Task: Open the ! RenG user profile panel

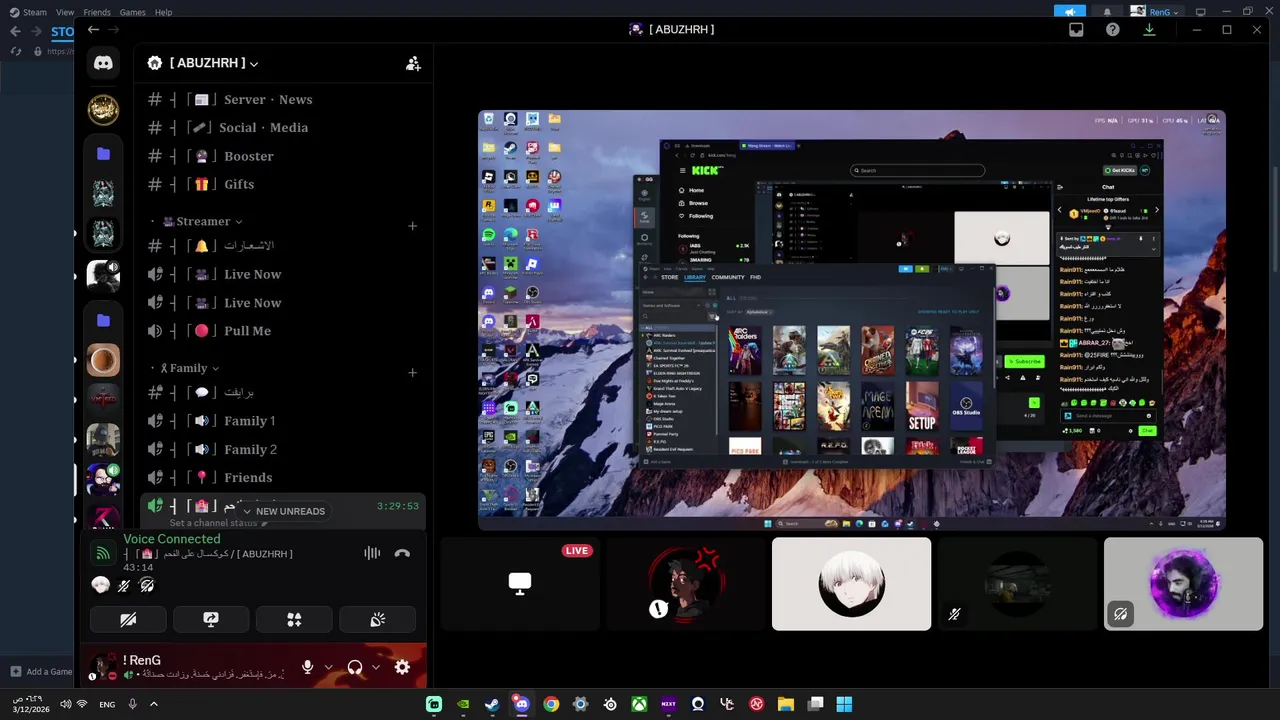Action: click(187, 667)
